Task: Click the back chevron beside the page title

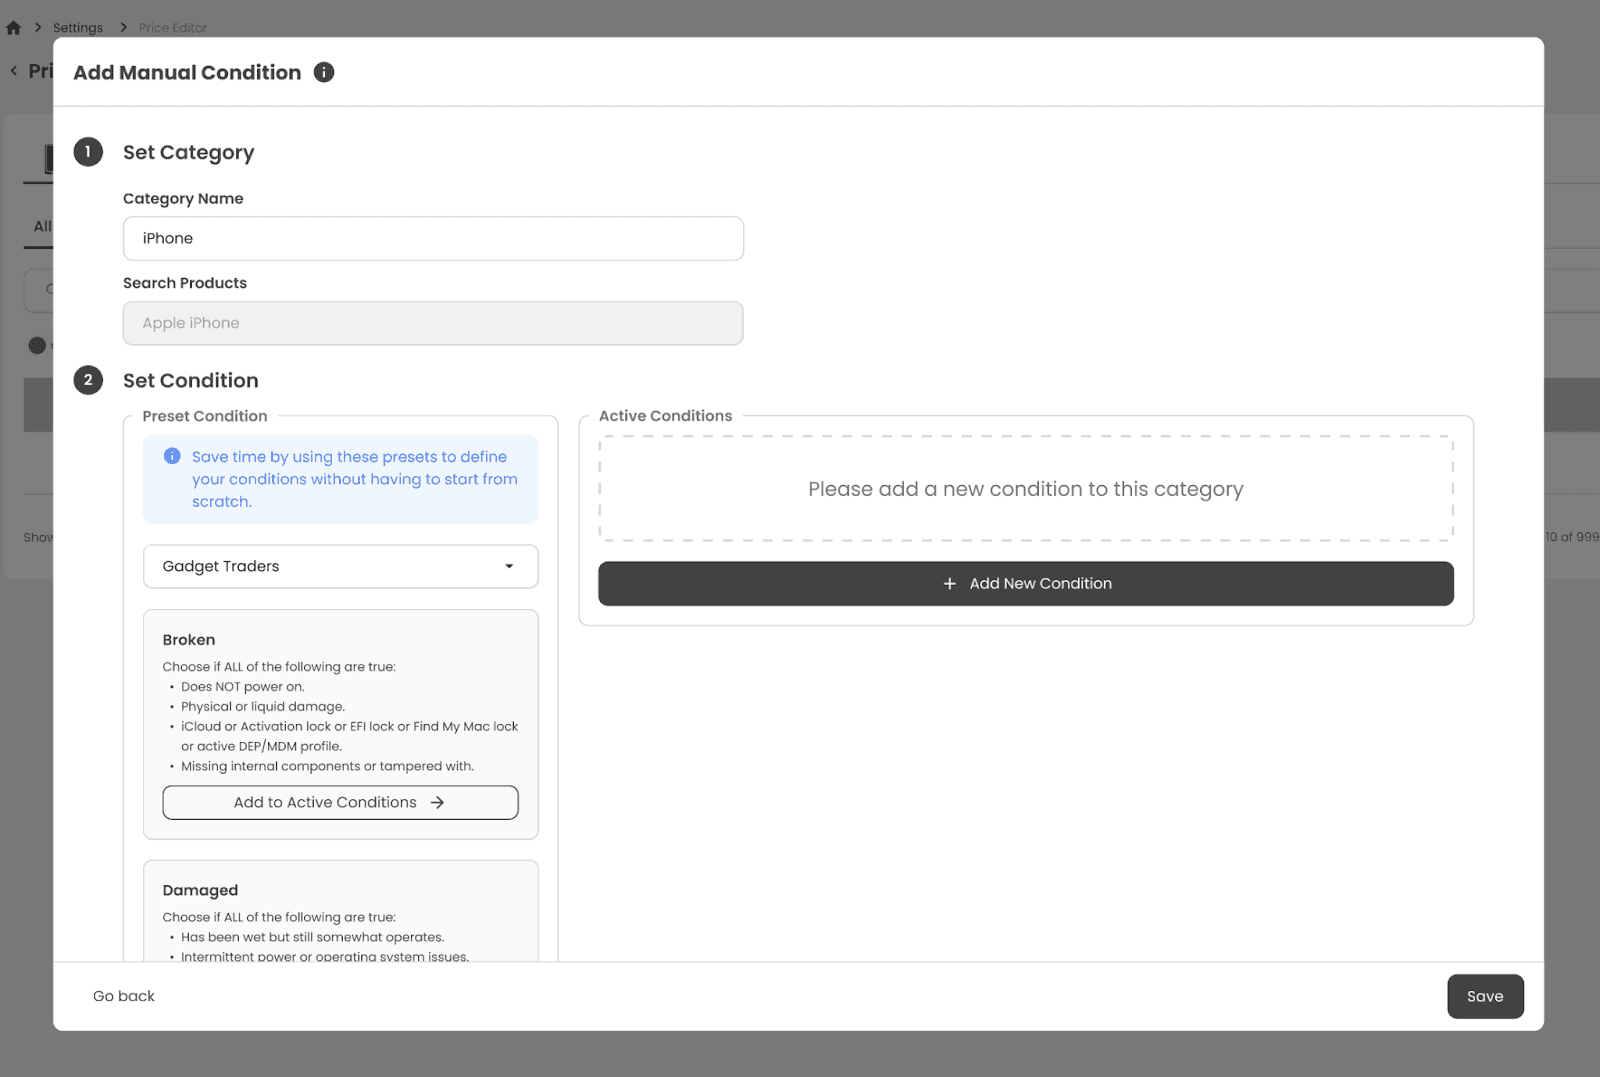Action: coord(14,71)
